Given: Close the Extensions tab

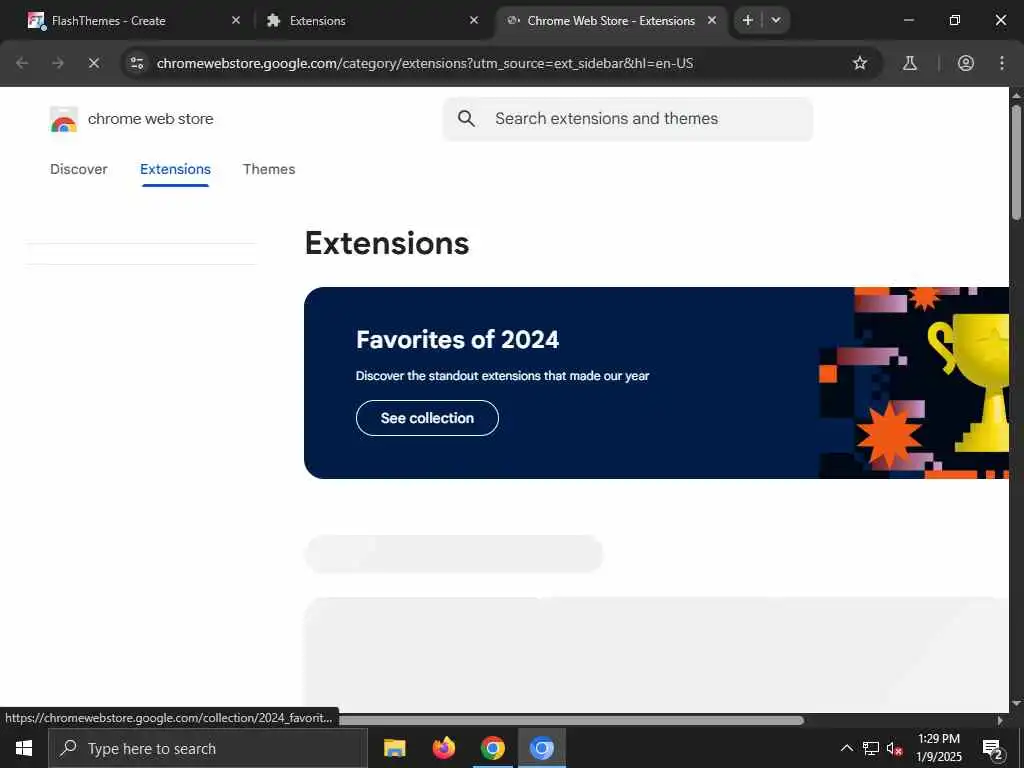Looking at the screenshot, I should pos(474,20).
